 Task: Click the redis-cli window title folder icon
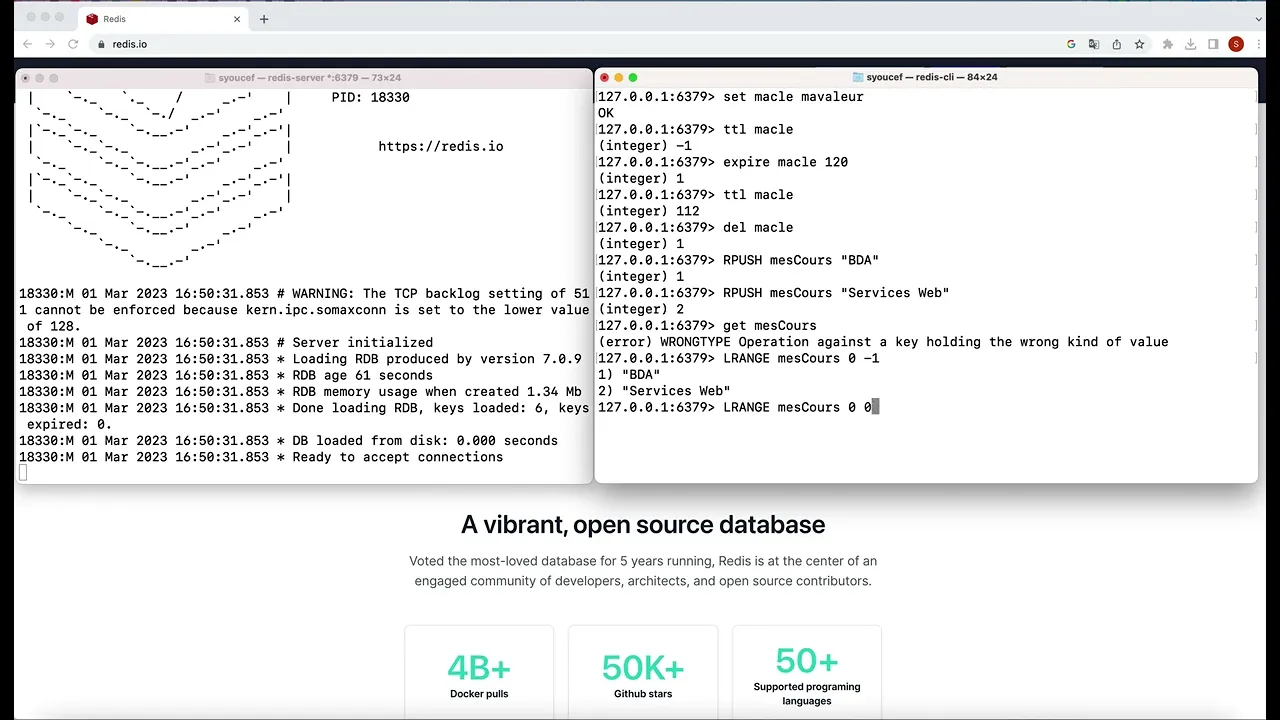click(x=858, y=77)
